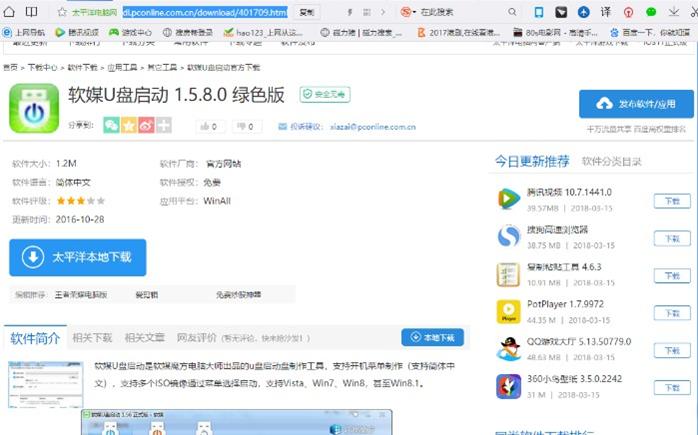Screen dimensions: 698x435
Task: Click the QQ游戏大厅 pirate penguin icon
Action: [x=508, y=349]
